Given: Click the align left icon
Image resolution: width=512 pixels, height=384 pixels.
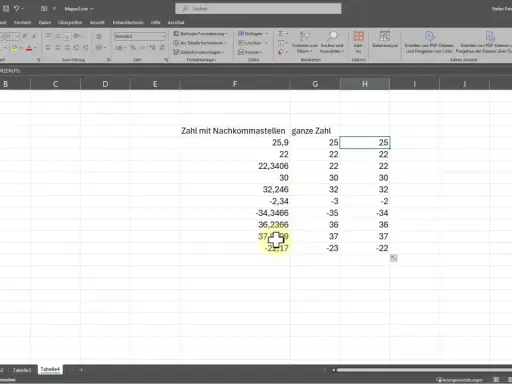Looking at the screenshot, I should point(49,48).
